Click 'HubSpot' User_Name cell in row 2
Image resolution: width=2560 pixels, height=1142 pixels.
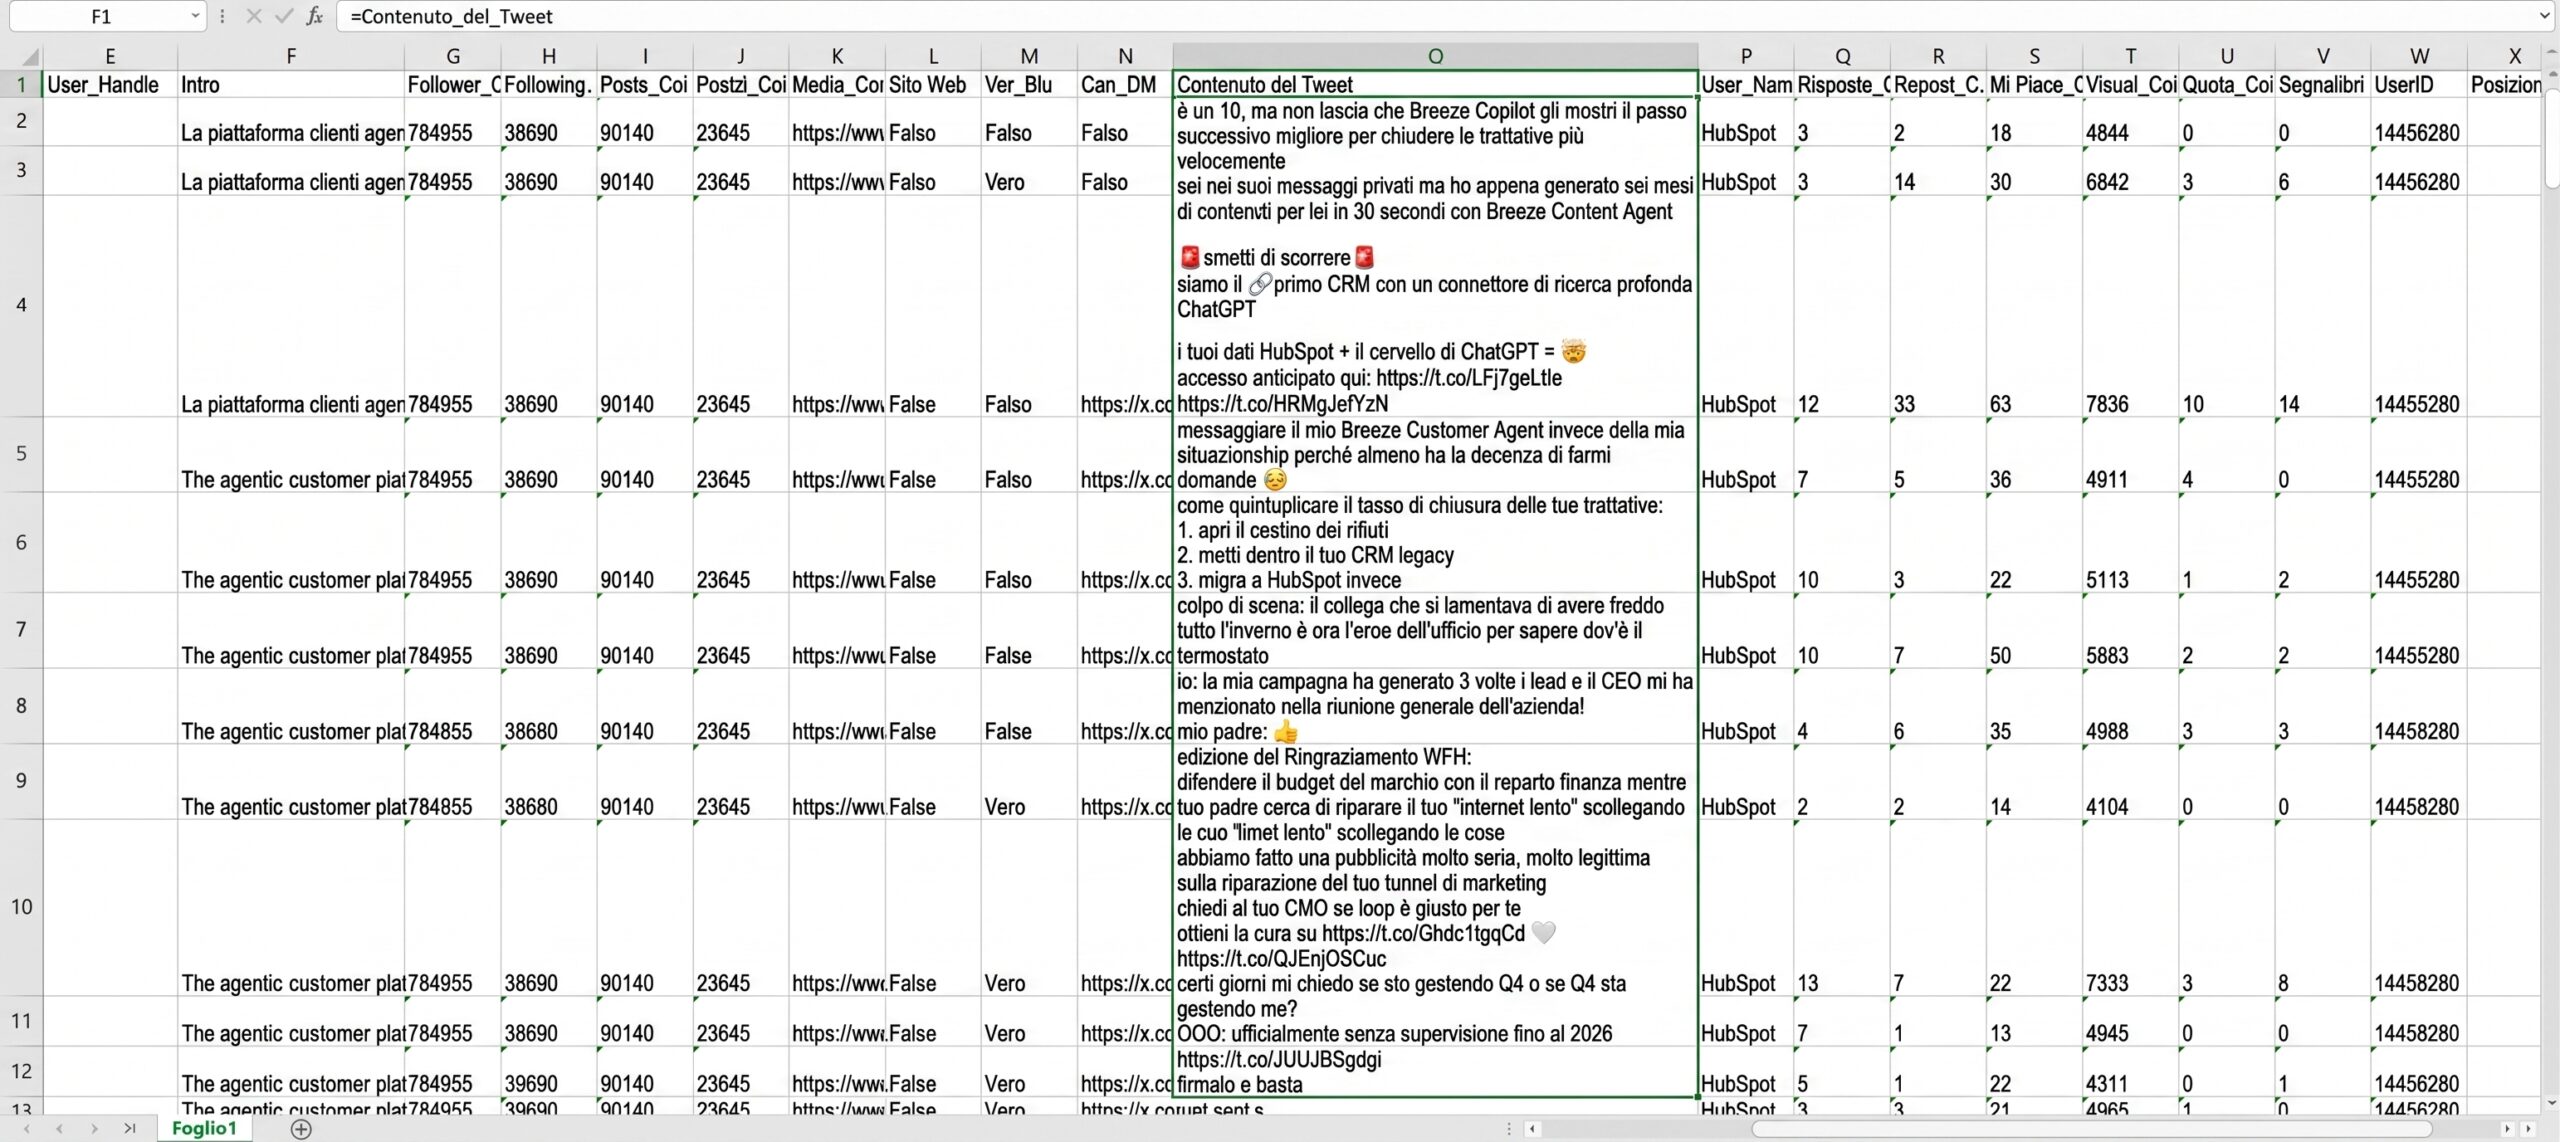coord(1746,122)
